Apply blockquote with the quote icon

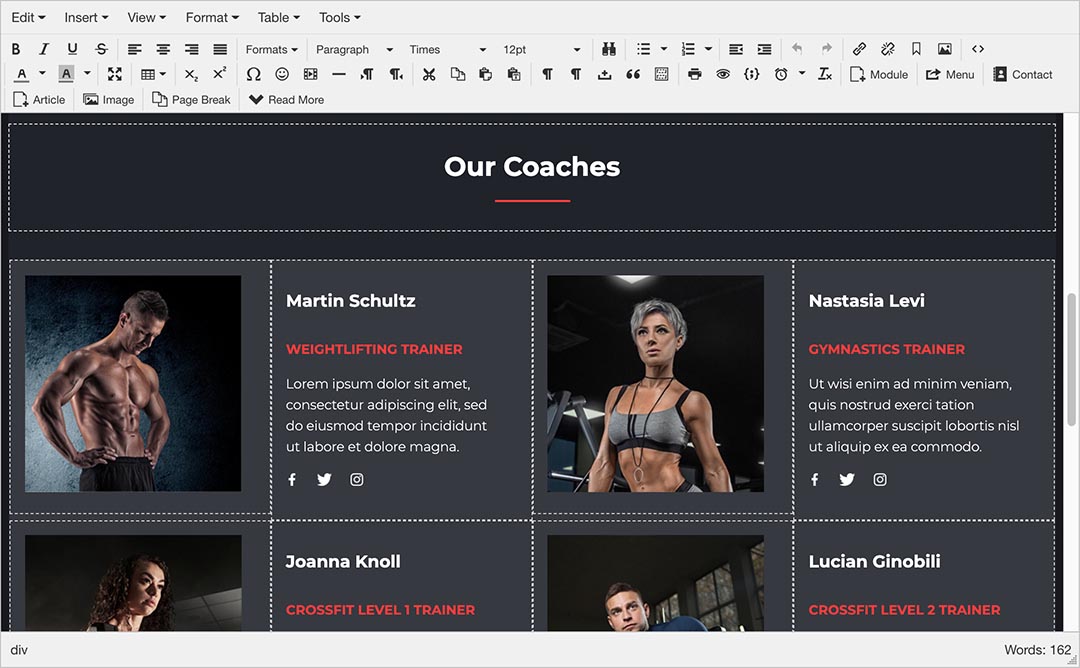633,74
